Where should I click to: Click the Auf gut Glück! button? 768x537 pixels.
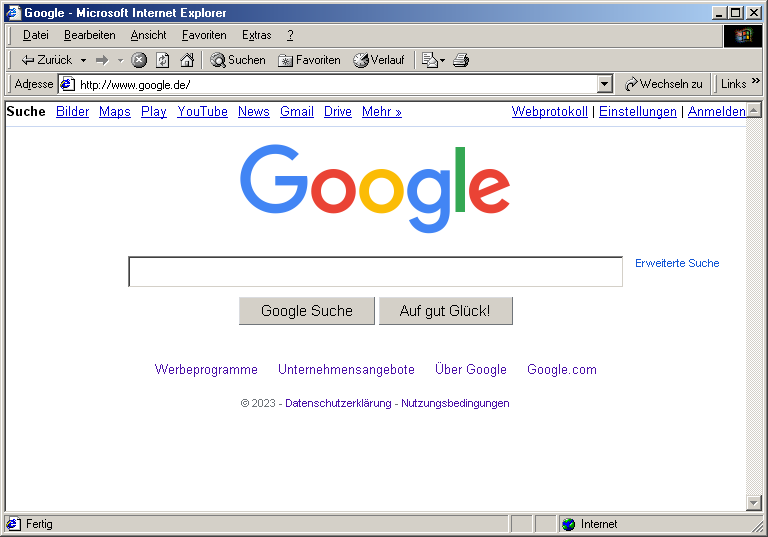tap(446, 311)
